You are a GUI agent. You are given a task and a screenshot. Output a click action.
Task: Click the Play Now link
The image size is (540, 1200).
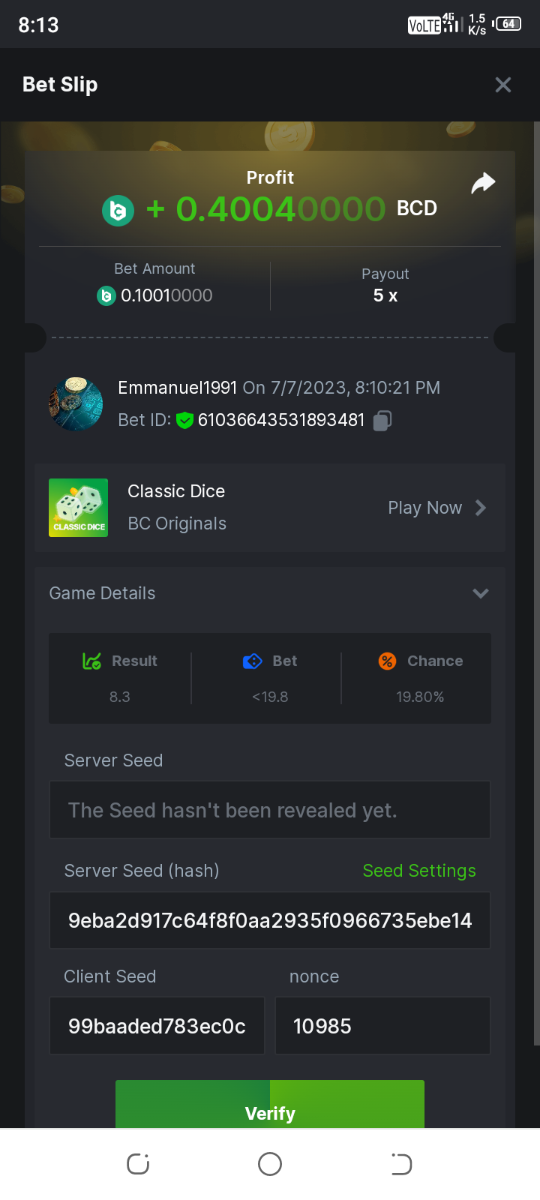(425, 508)
